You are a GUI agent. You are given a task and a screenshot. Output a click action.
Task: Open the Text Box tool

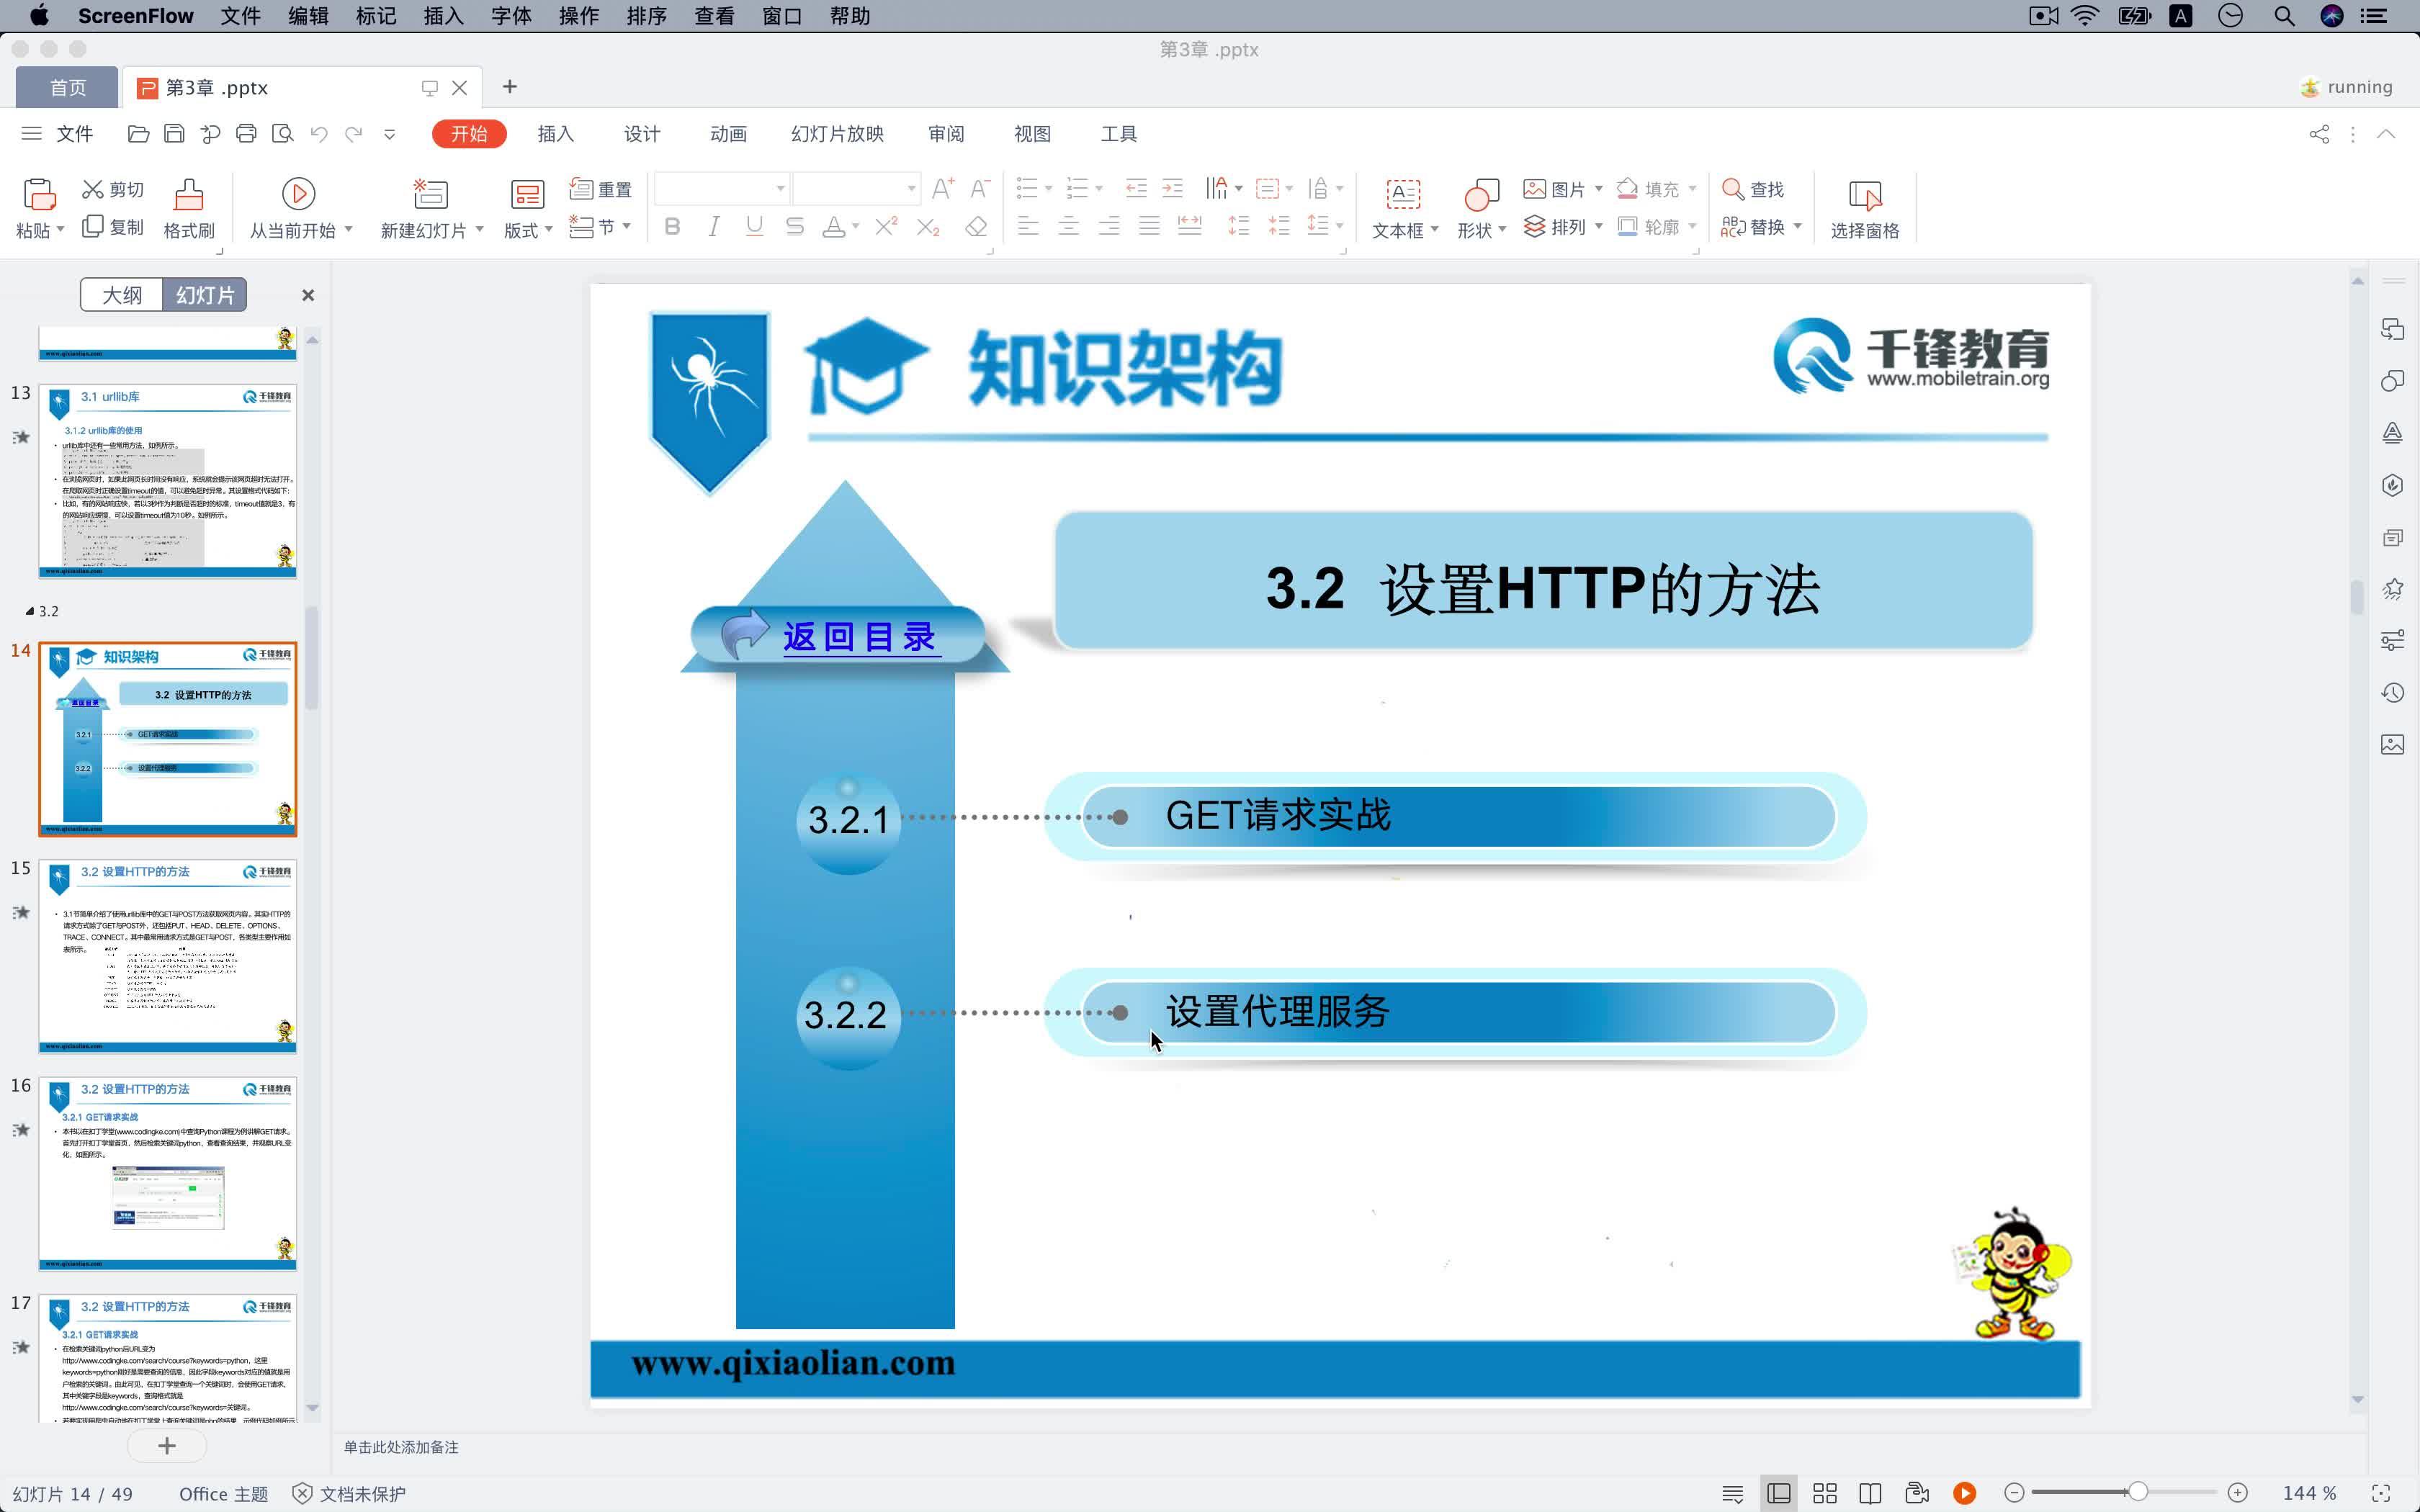pos(1402,193)
